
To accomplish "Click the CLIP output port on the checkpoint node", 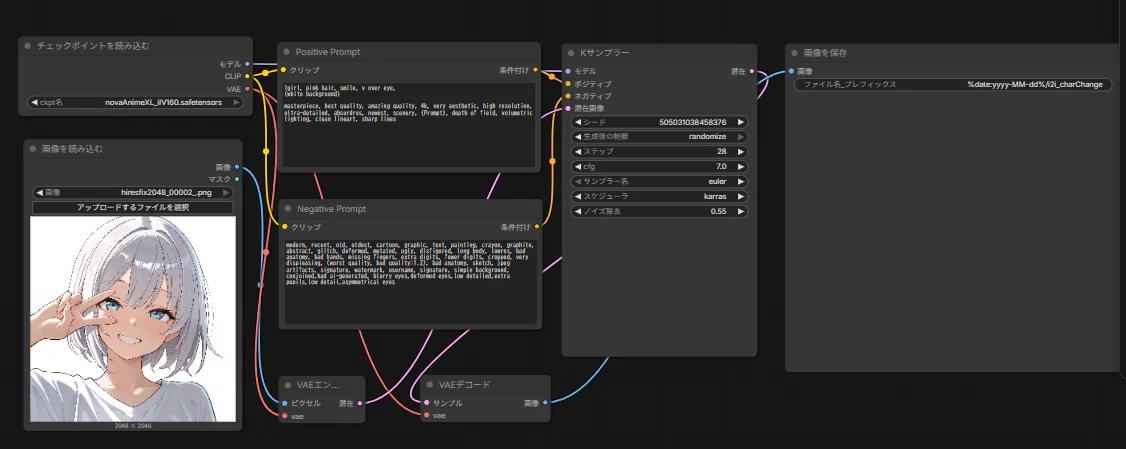I will (248, 75).
